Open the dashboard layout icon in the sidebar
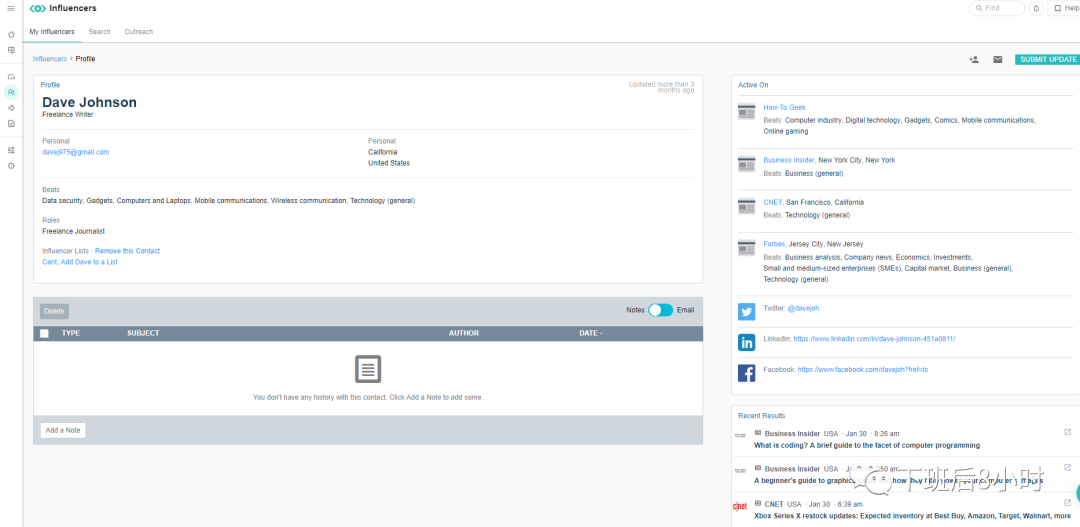Image resolution: width=1080 pixels, height=527 pixels. click(11, 50)
